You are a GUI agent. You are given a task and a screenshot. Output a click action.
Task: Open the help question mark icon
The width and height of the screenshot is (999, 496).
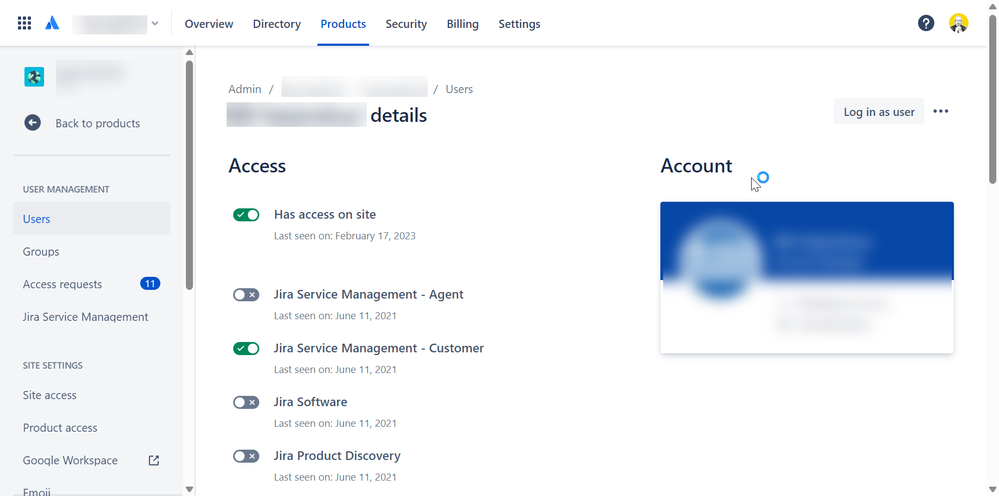(926, 24)
